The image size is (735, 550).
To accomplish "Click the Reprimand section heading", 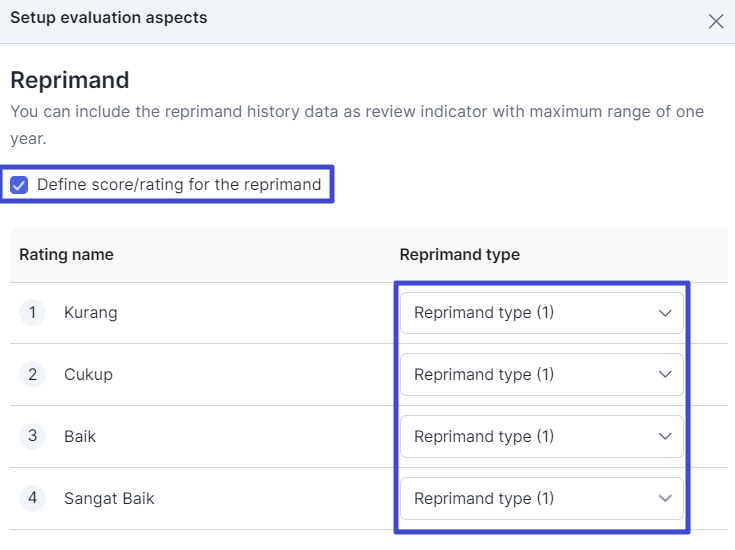I will (x=70, y=80).
